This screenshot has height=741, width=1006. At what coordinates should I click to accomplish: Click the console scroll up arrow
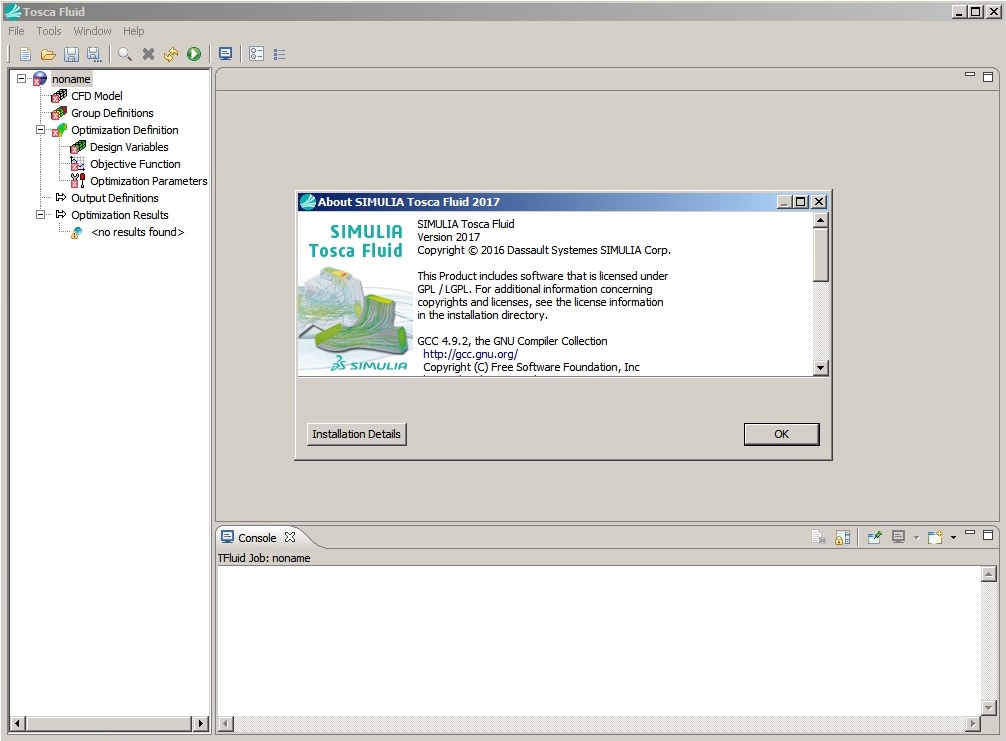pos(989,574)
